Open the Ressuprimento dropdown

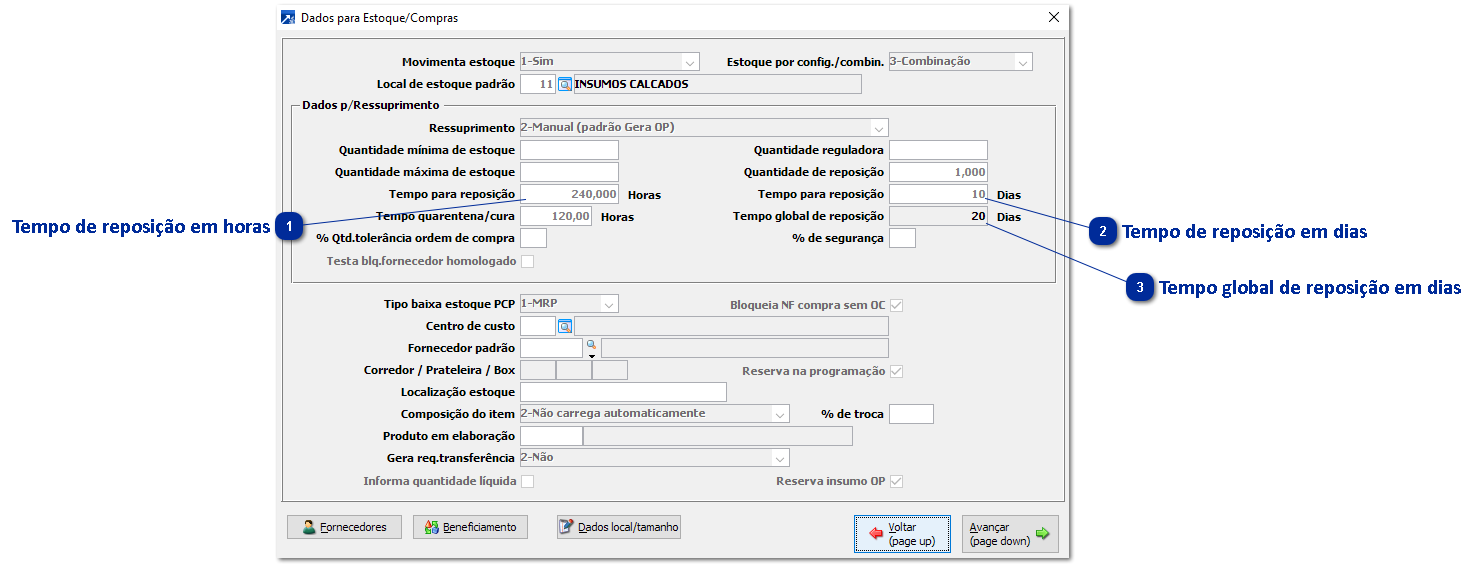coord(878,128)
